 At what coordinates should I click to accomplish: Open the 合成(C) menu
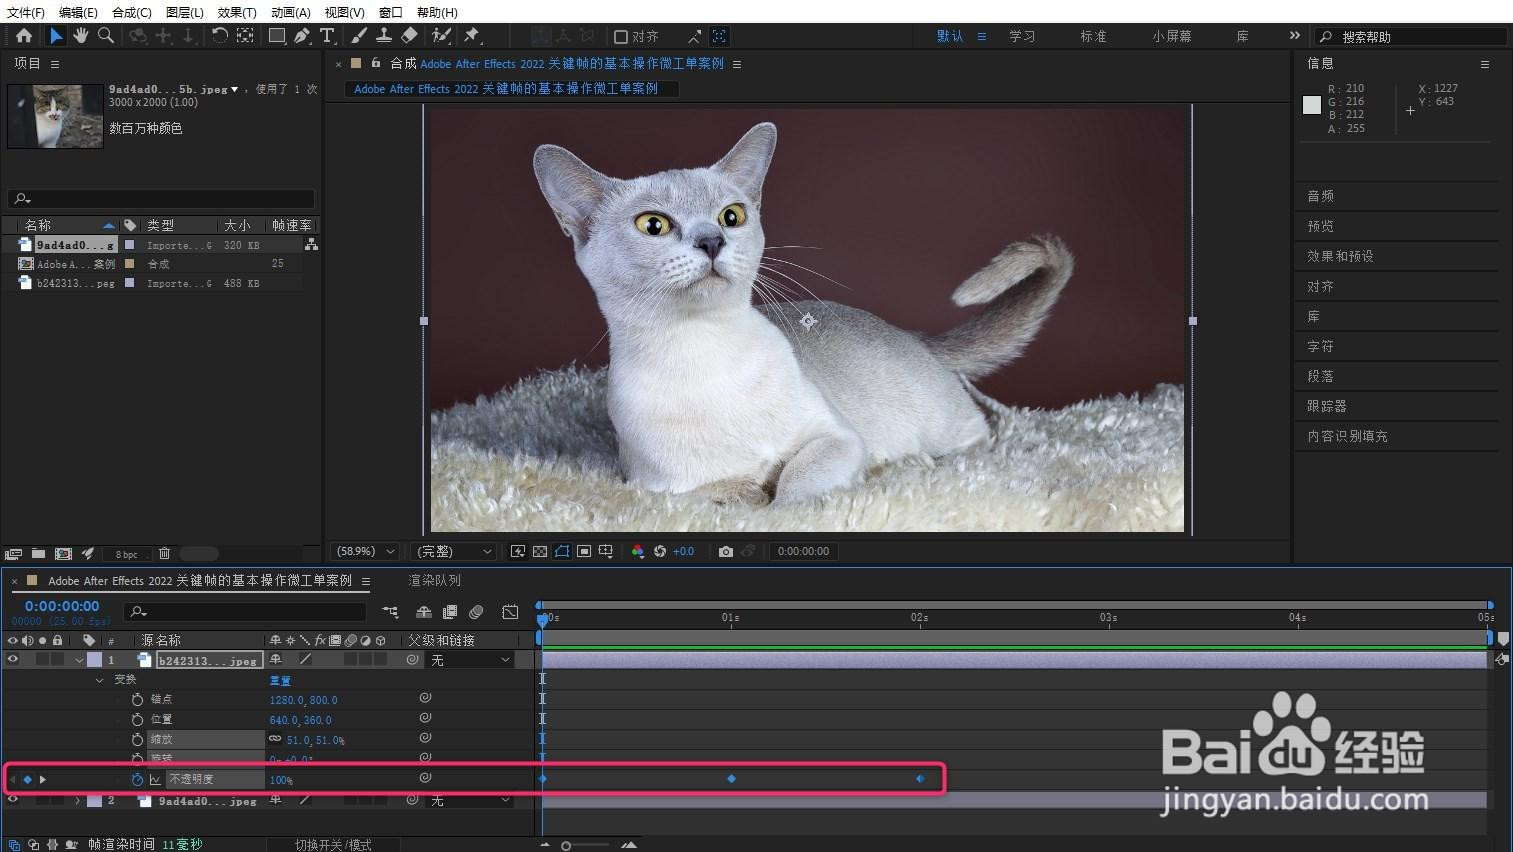point(132,12)
